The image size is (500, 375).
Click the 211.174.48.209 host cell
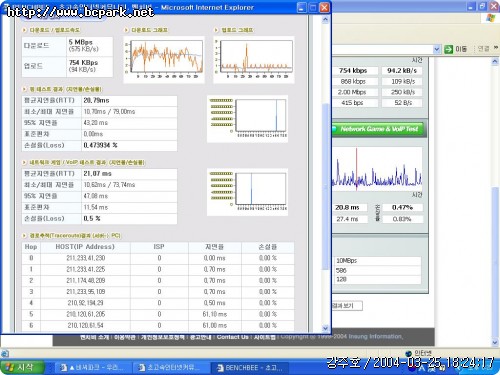click(86, 281)
